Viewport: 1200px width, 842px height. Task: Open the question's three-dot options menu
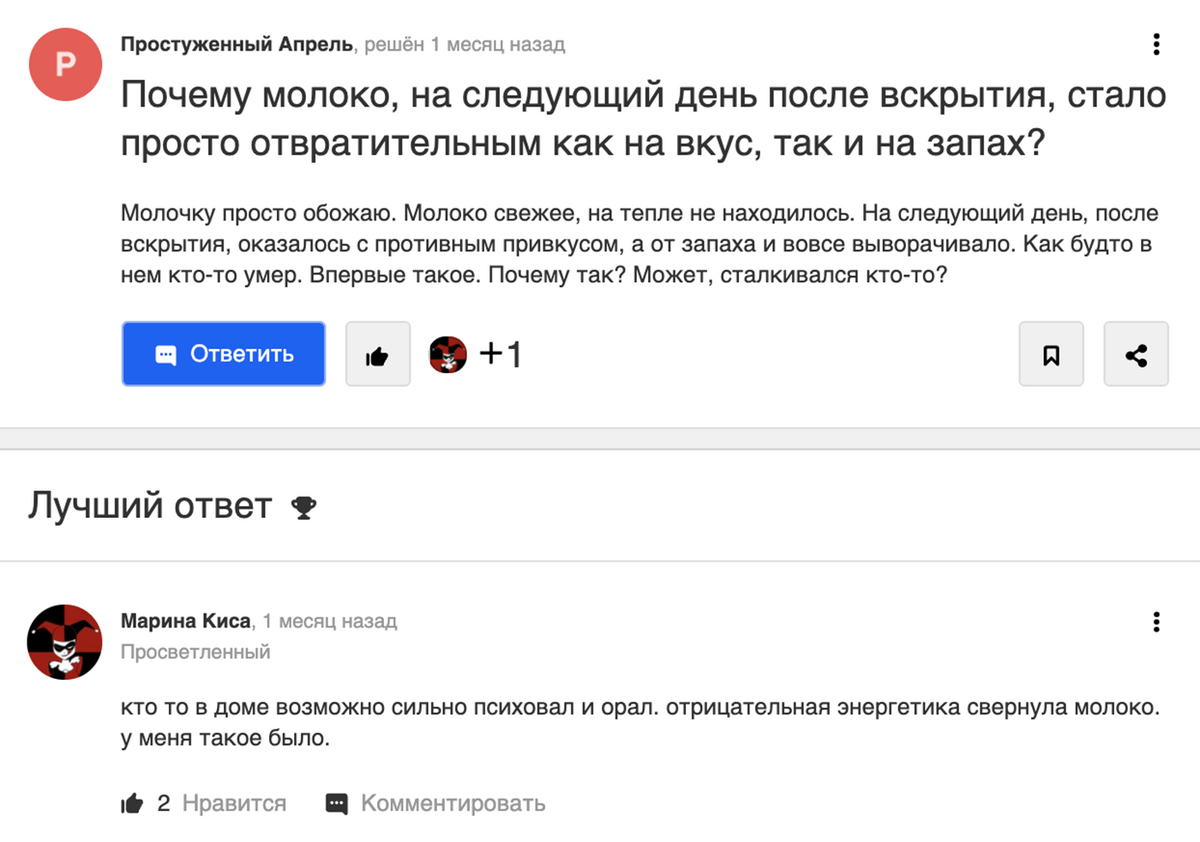click(1156, 45)
